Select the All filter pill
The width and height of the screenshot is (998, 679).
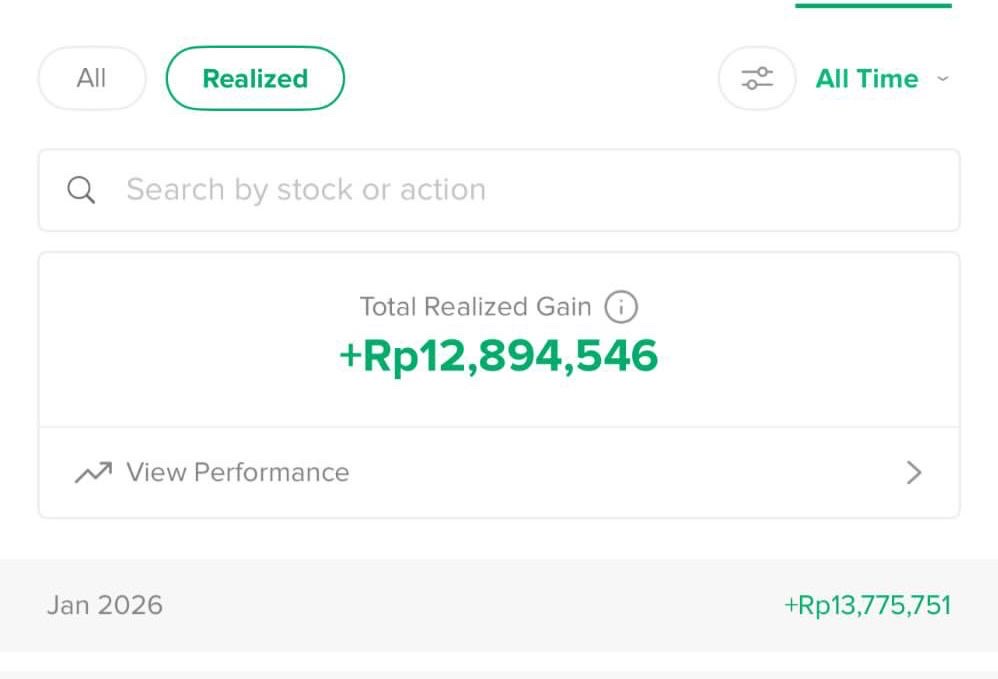click(x=91, y=78)
